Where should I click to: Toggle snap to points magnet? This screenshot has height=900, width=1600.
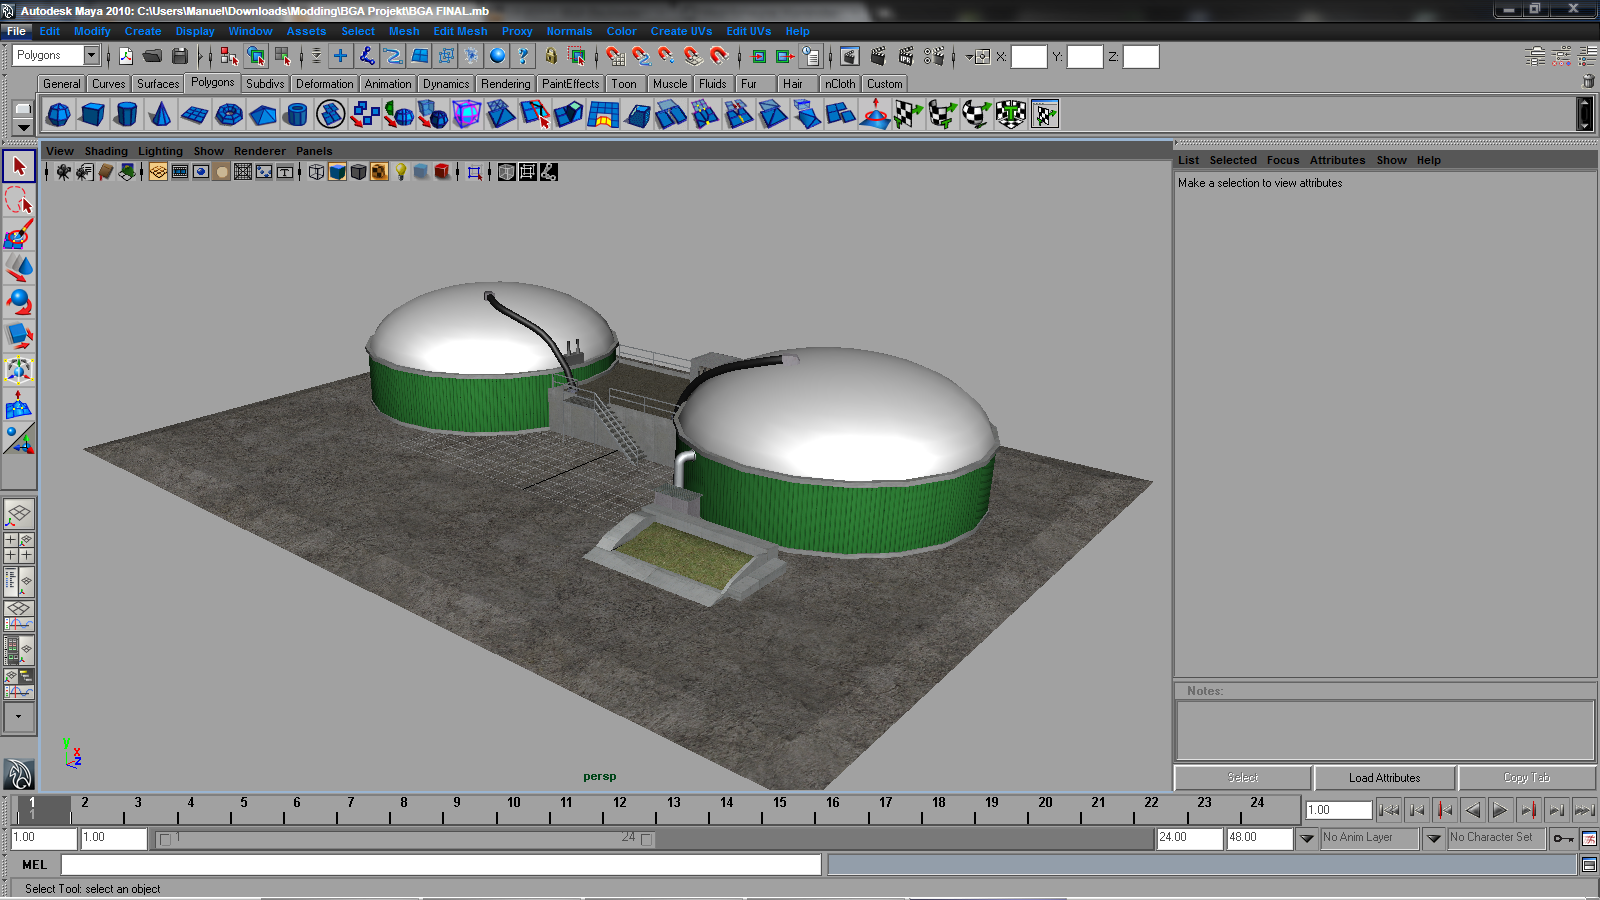point(667,56)
